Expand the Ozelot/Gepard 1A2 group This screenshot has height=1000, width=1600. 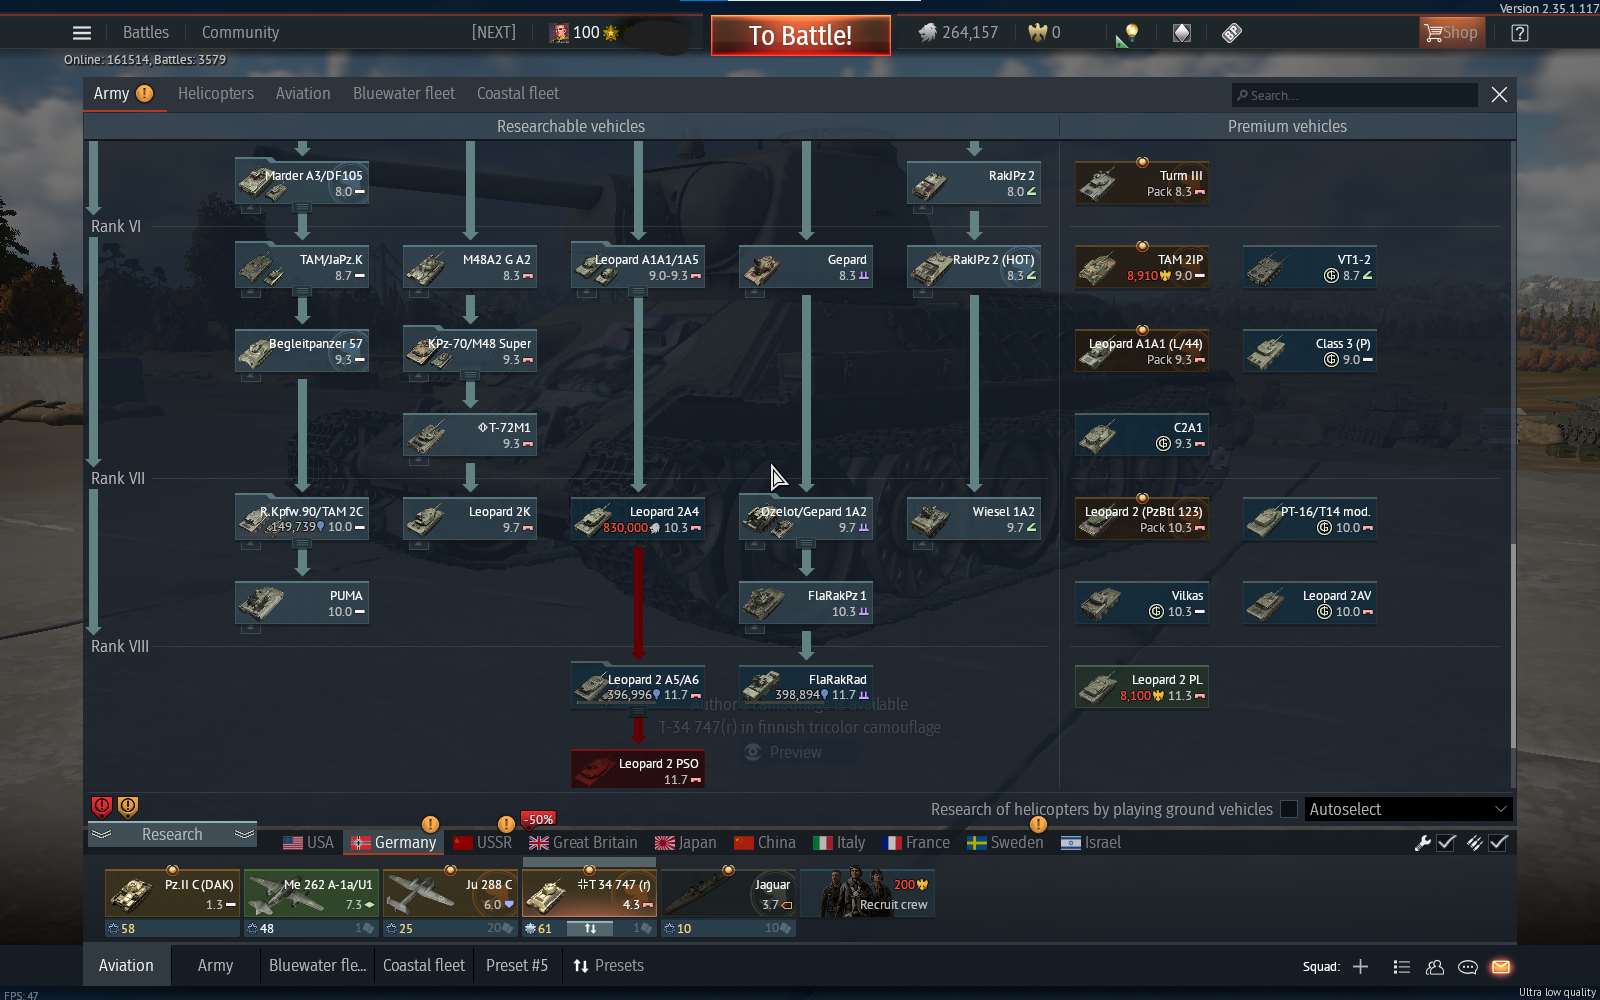[806, 544]
